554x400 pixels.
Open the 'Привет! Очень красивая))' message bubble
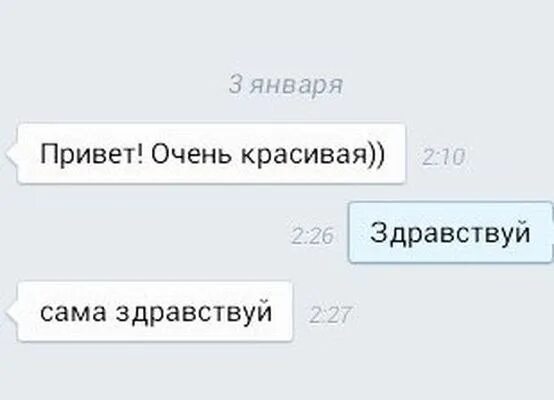tap(211, 153)
